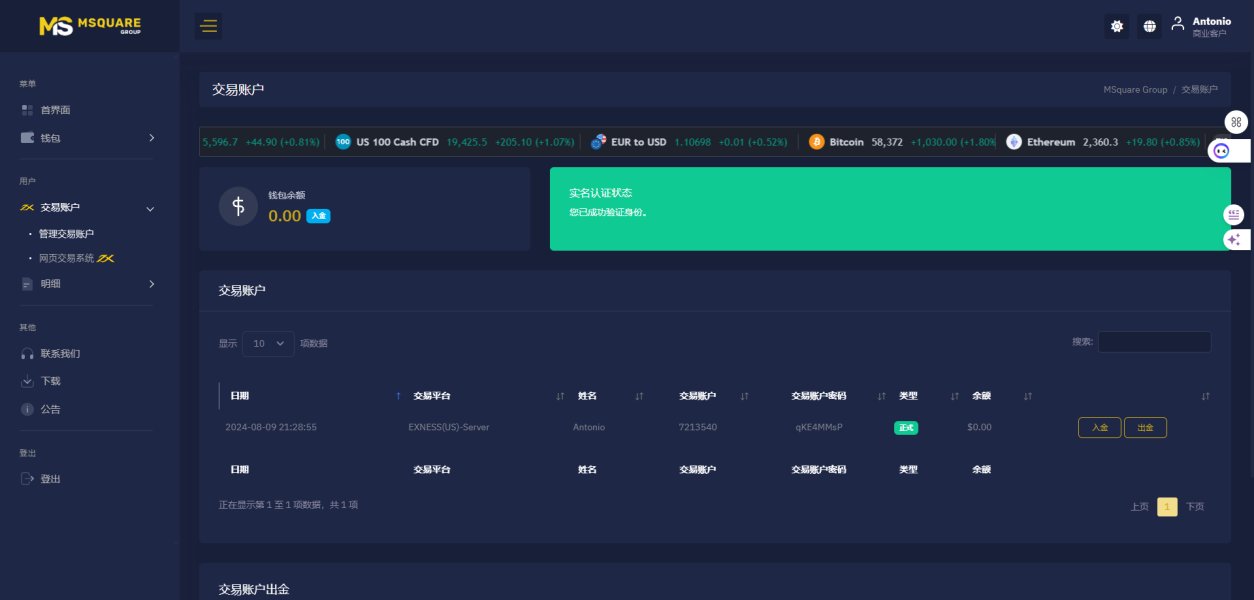Click the Bitcoin ticker icon
Screen dimensions: 1254x600
point(817,142)
